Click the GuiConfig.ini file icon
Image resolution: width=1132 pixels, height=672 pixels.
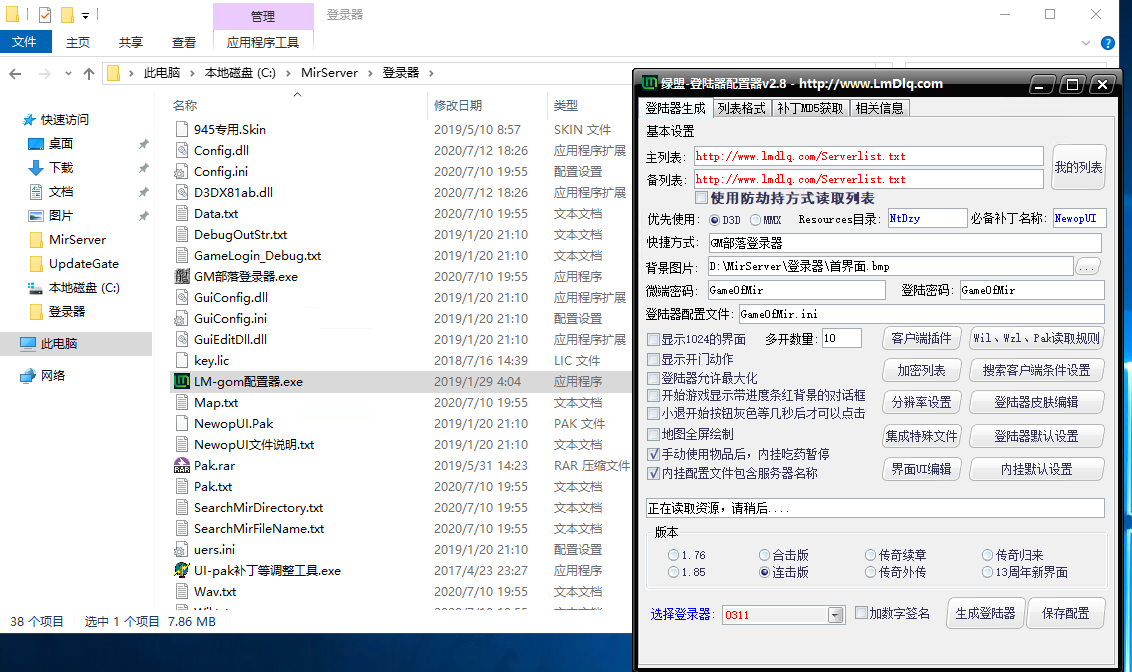click(x=182, y=318)
